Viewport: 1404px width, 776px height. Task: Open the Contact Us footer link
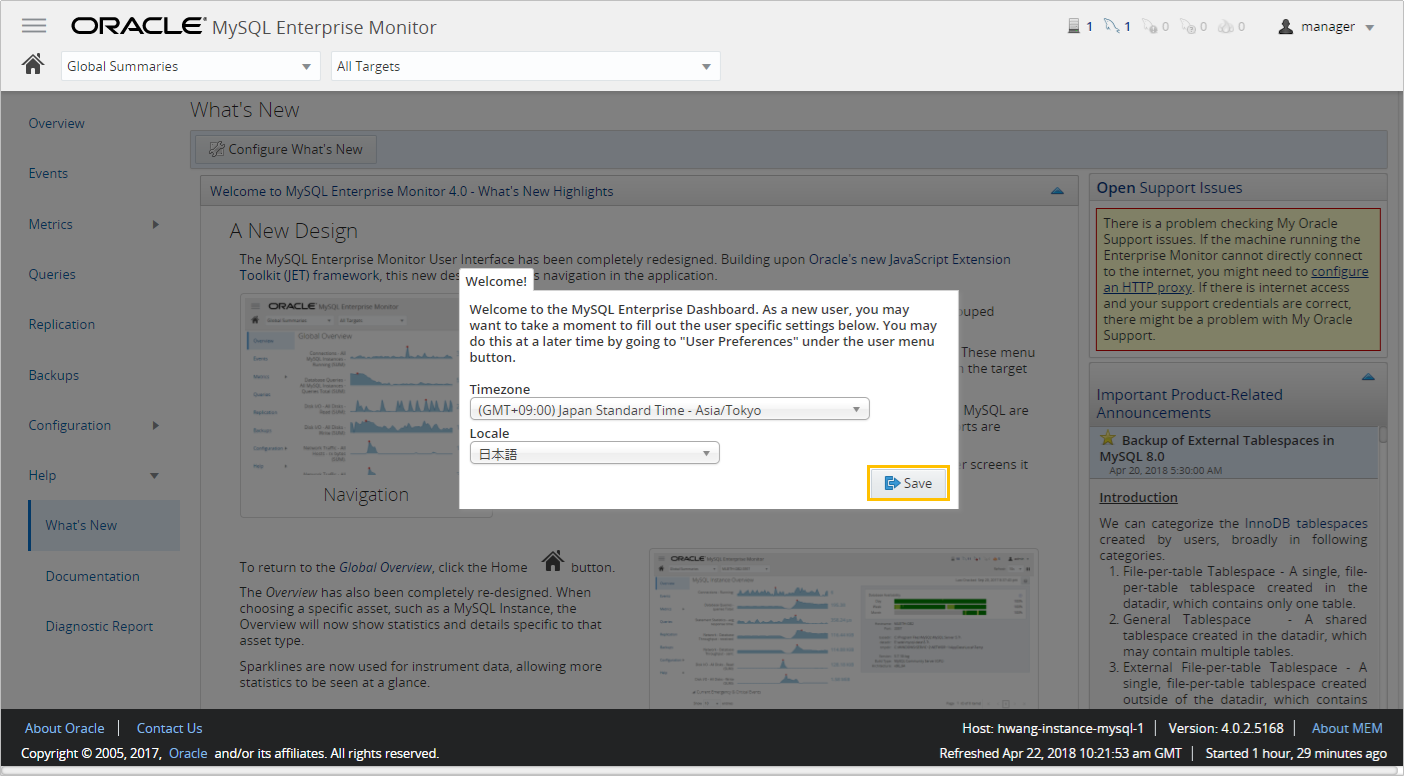pyautogui.click(x=169, y=728)
